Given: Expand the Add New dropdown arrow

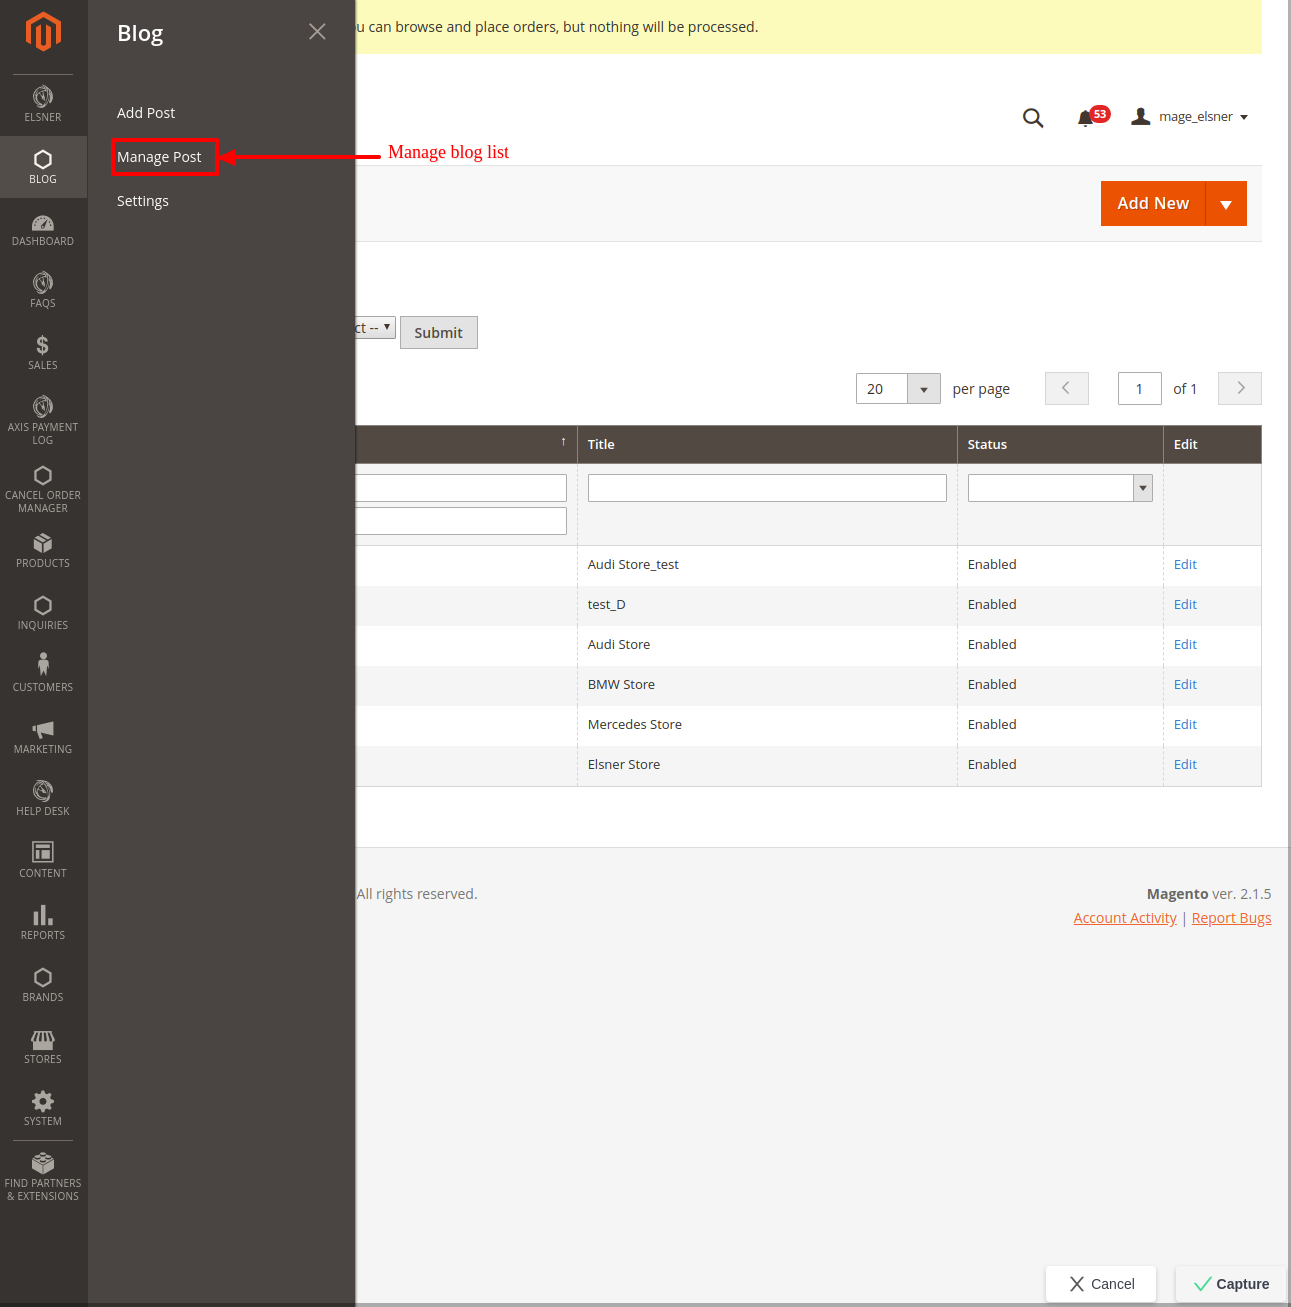Looking at the screenshot, I should click(1226, 204).
